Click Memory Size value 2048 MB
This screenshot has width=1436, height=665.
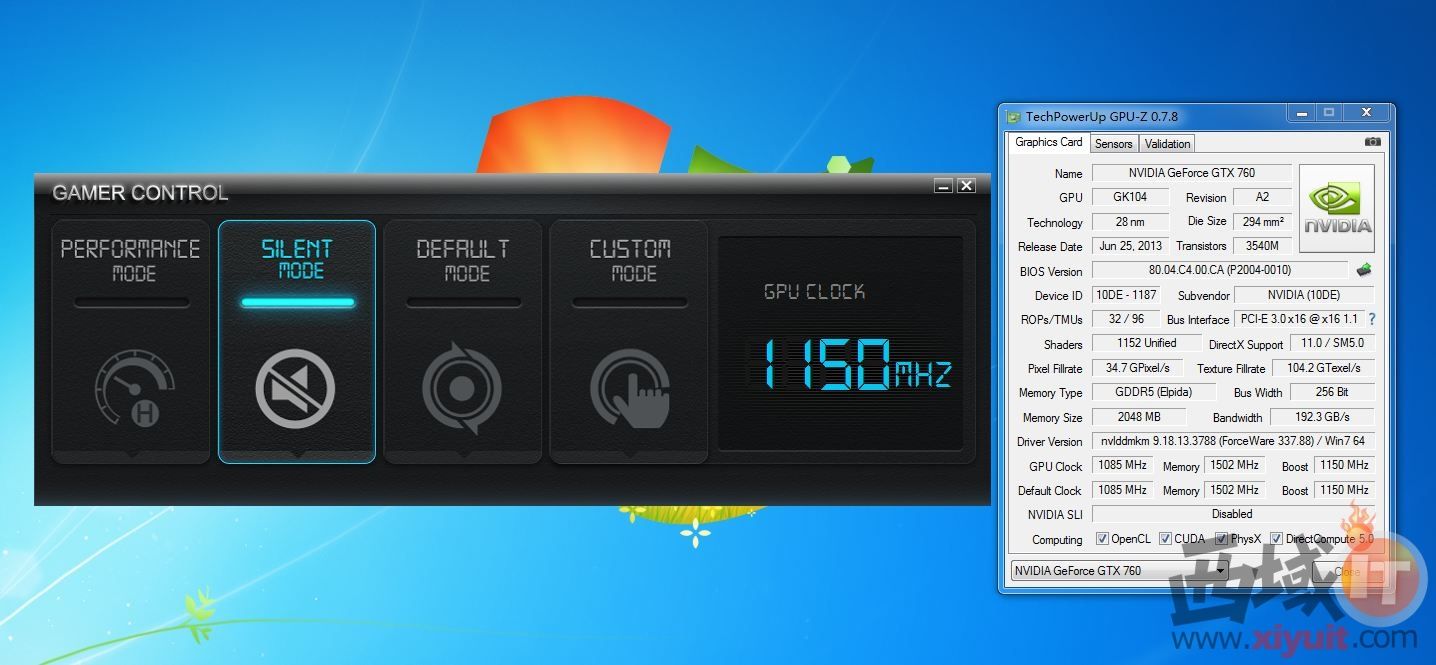(1139, 417)
